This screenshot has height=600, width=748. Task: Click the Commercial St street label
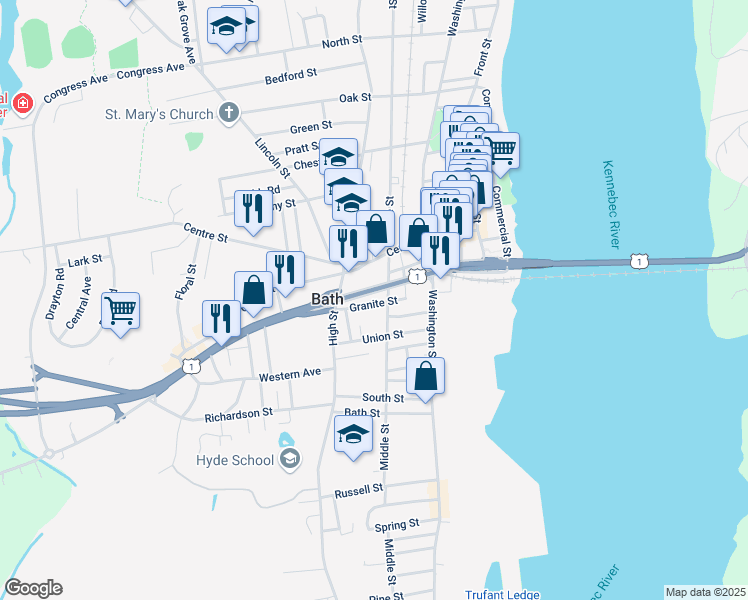[x=501, y=221]
